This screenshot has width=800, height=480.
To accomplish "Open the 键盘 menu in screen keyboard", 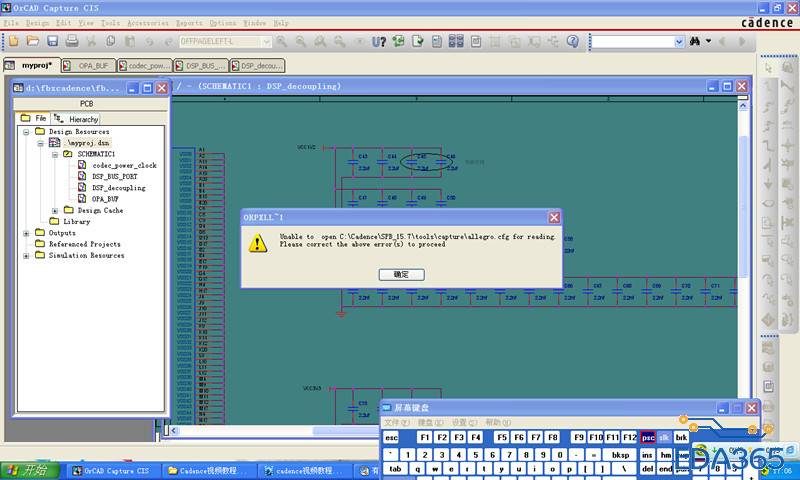I will [x=431, y=422].
